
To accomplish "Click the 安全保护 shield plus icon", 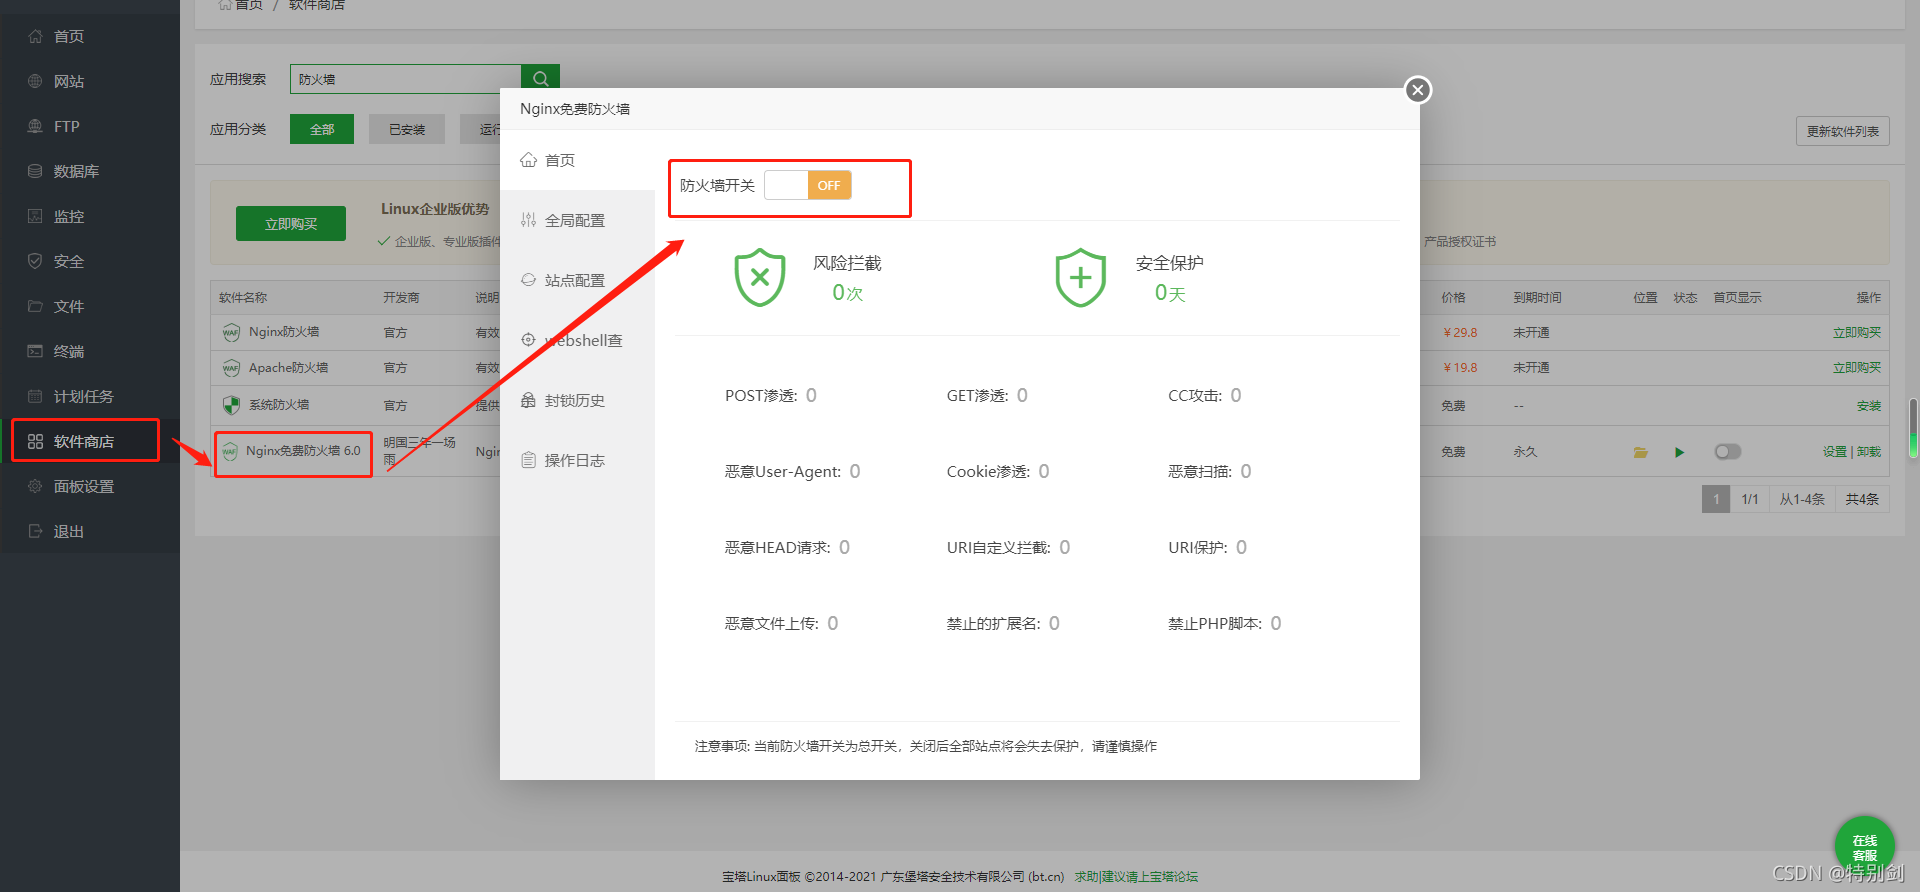I will click(x=1081, y=277).
